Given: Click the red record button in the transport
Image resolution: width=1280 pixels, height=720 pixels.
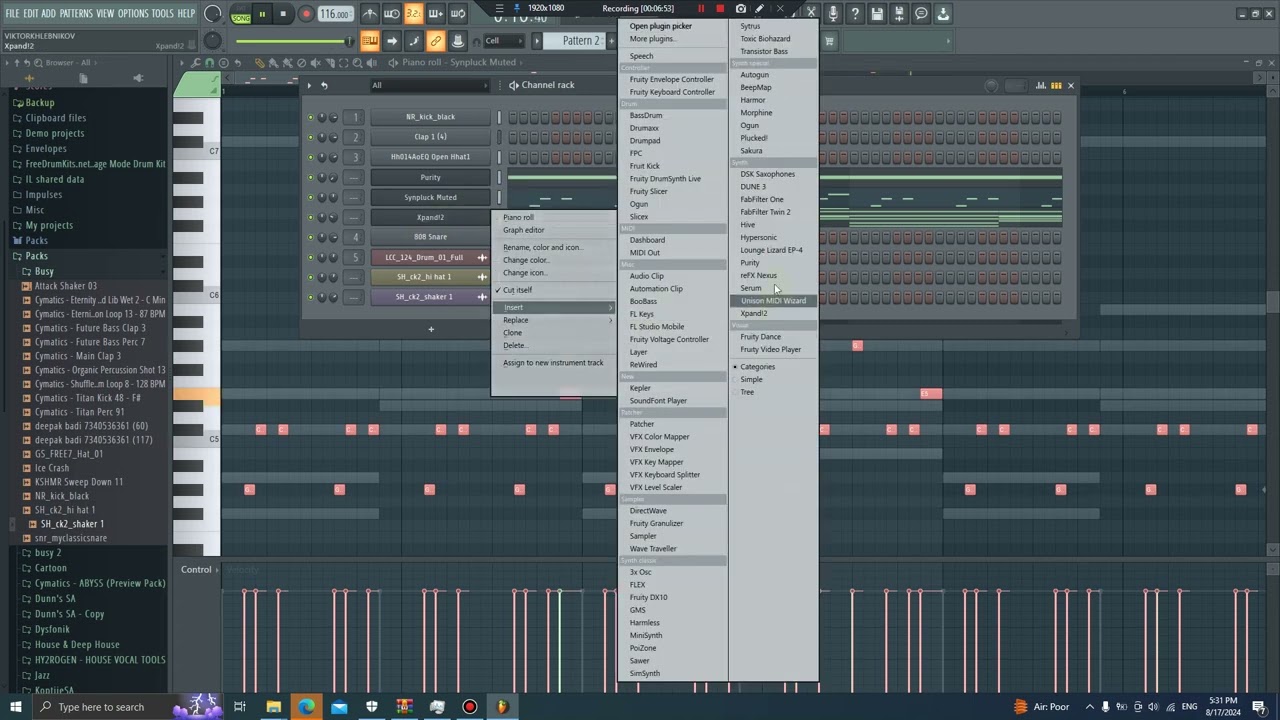Looking at the screenshot, I should pos(306,14).
